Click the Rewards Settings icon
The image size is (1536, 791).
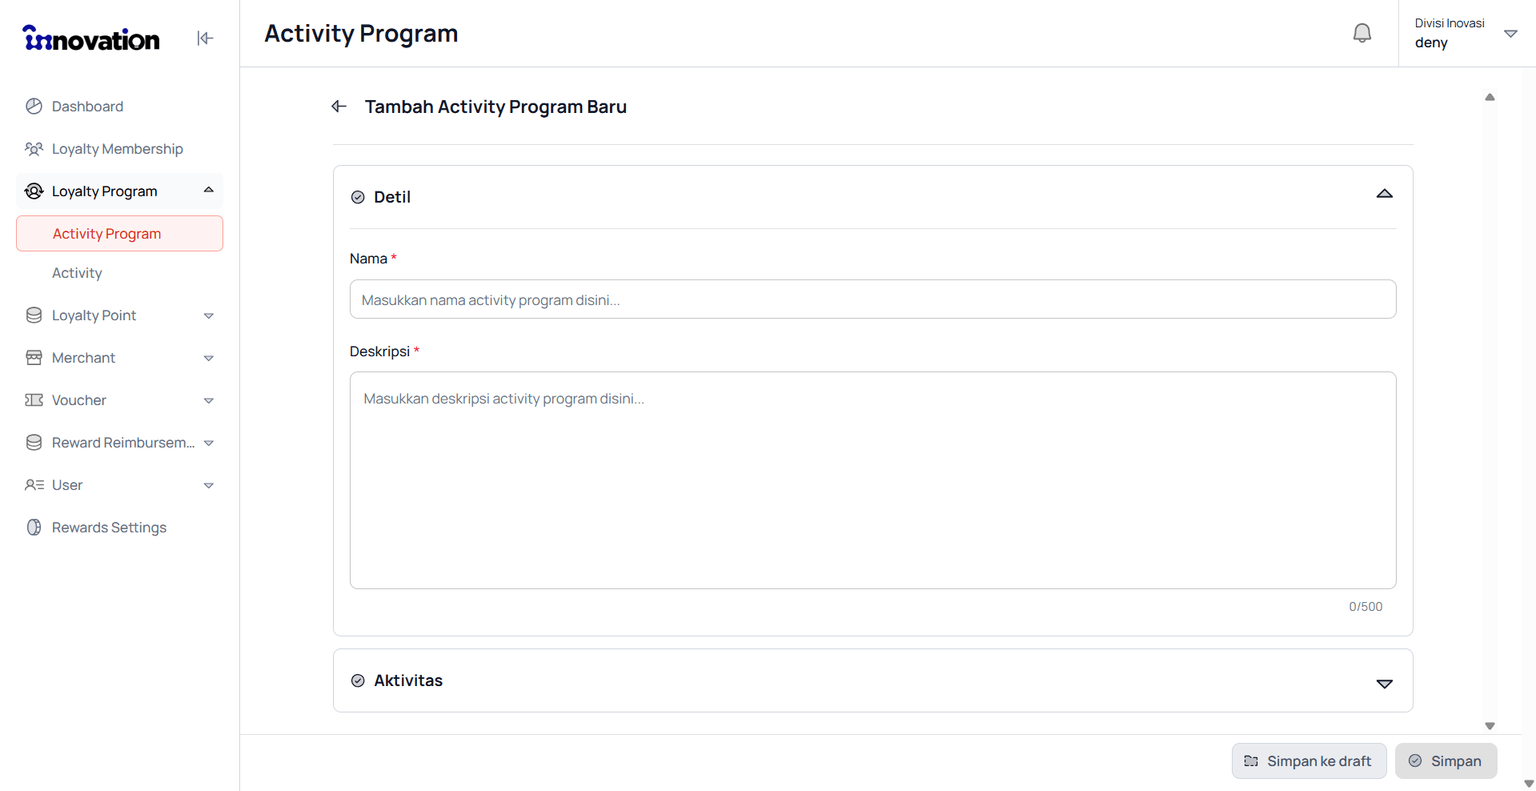(x=34, y=527)
